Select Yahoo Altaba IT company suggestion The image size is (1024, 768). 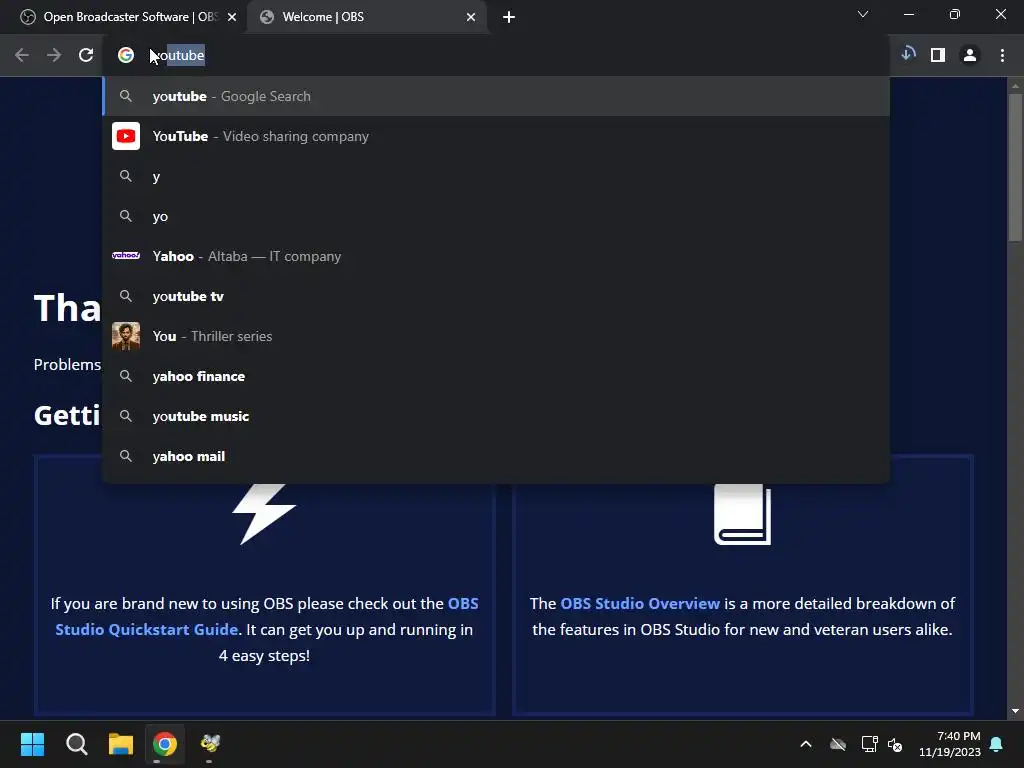496,256
